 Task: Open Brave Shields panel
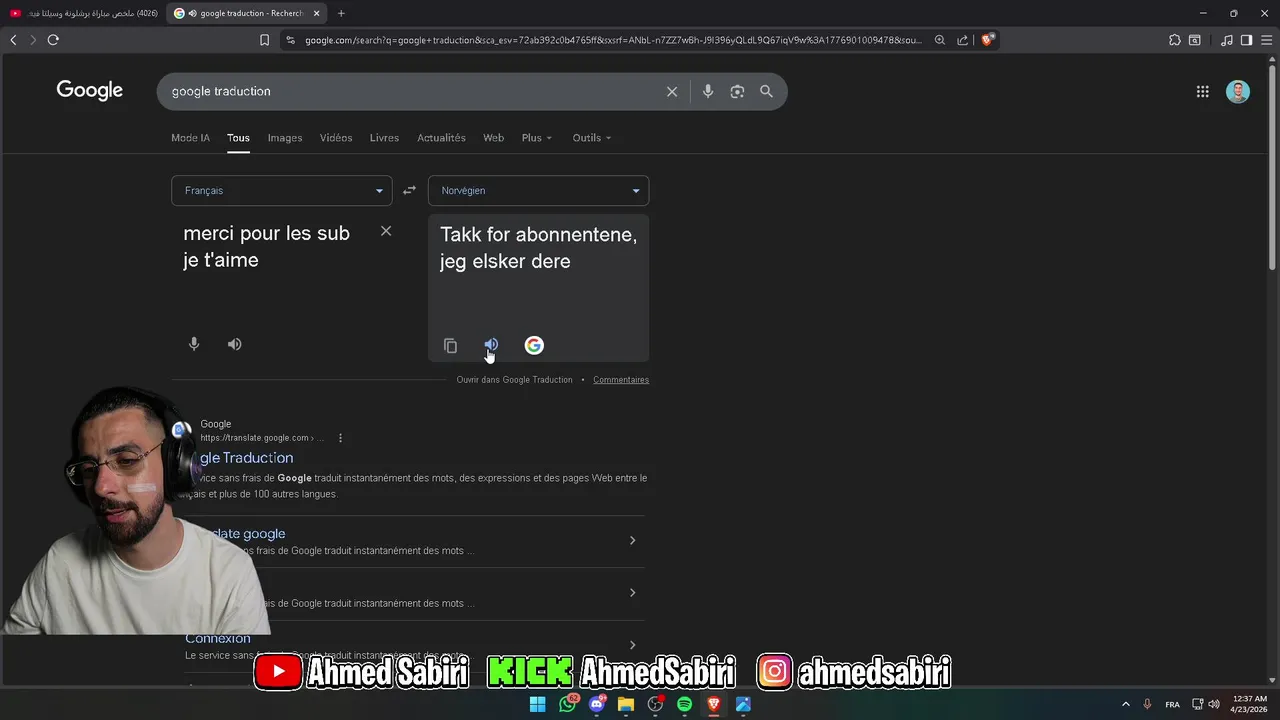pyautogui.click(x=987, y=40)
